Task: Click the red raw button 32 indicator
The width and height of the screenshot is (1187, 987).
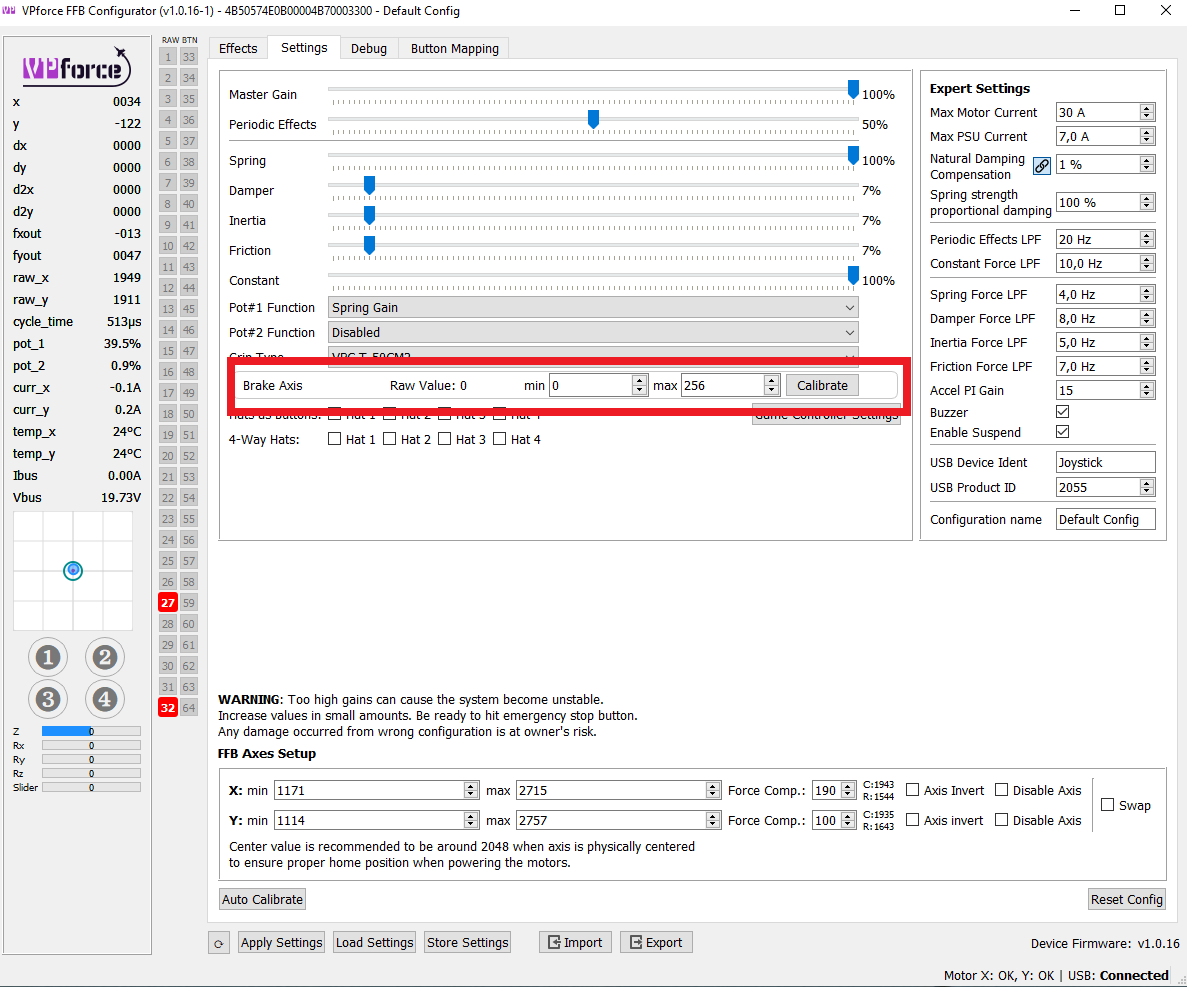Action: 168,708
